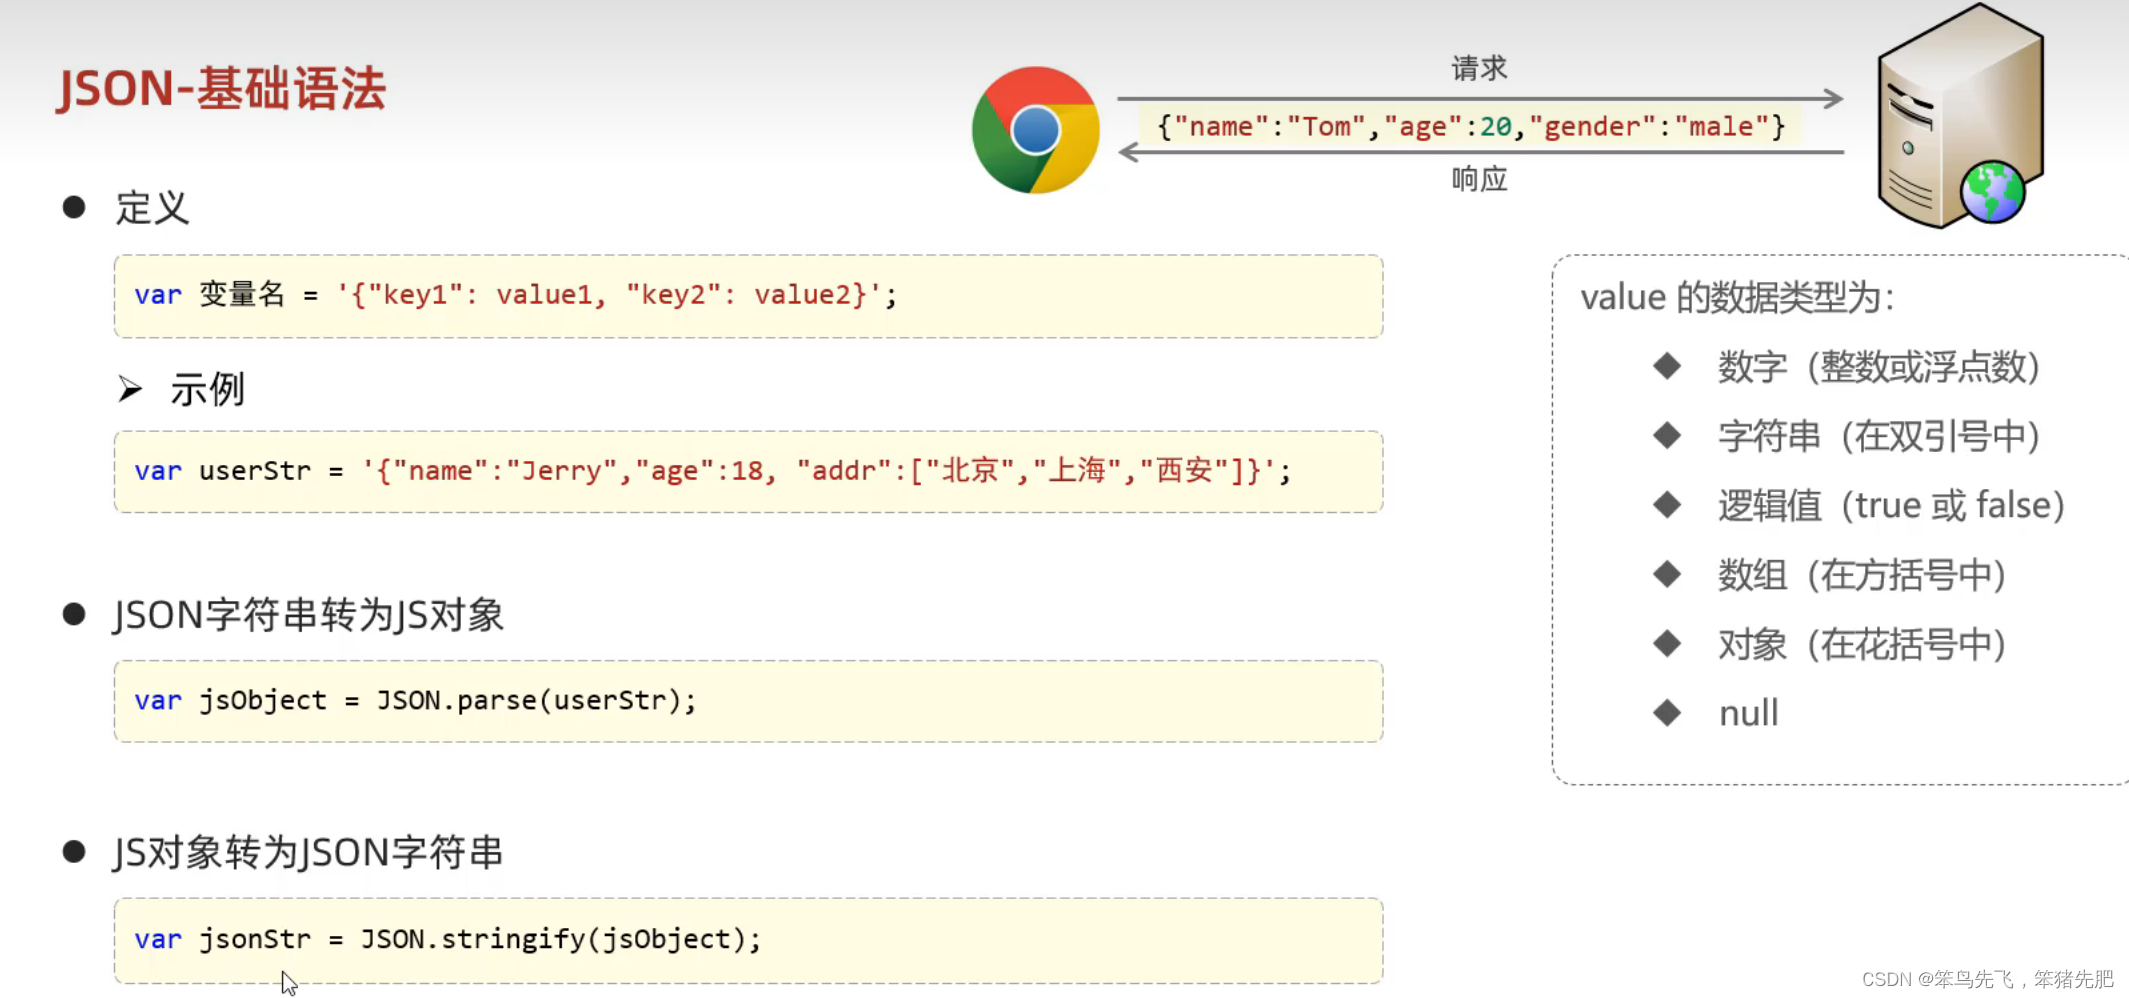Click the JSON sample with name Tom
The height and width of the screenshot is (998, 2129).
coord(1470,127)
